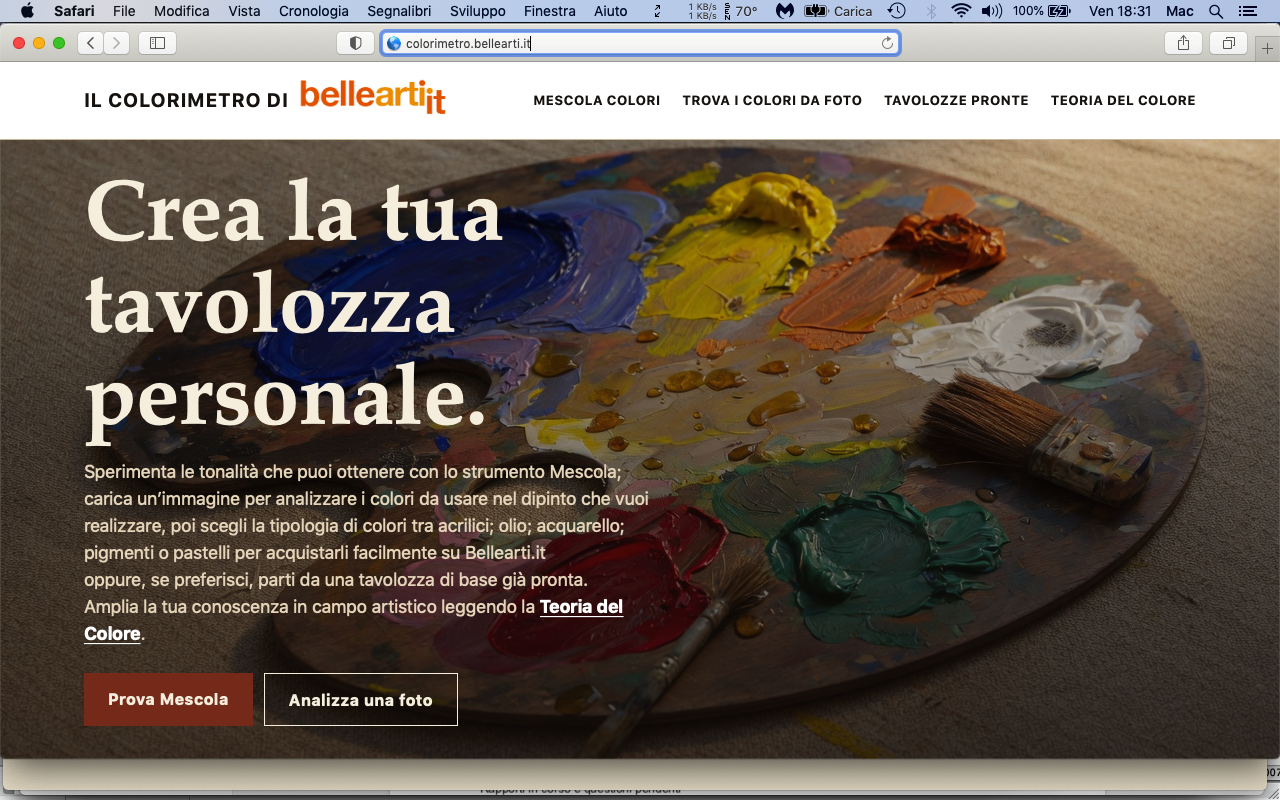Click the Analizza una foto button
Screen dimensions: 1280x800
(x=361, y=699)
